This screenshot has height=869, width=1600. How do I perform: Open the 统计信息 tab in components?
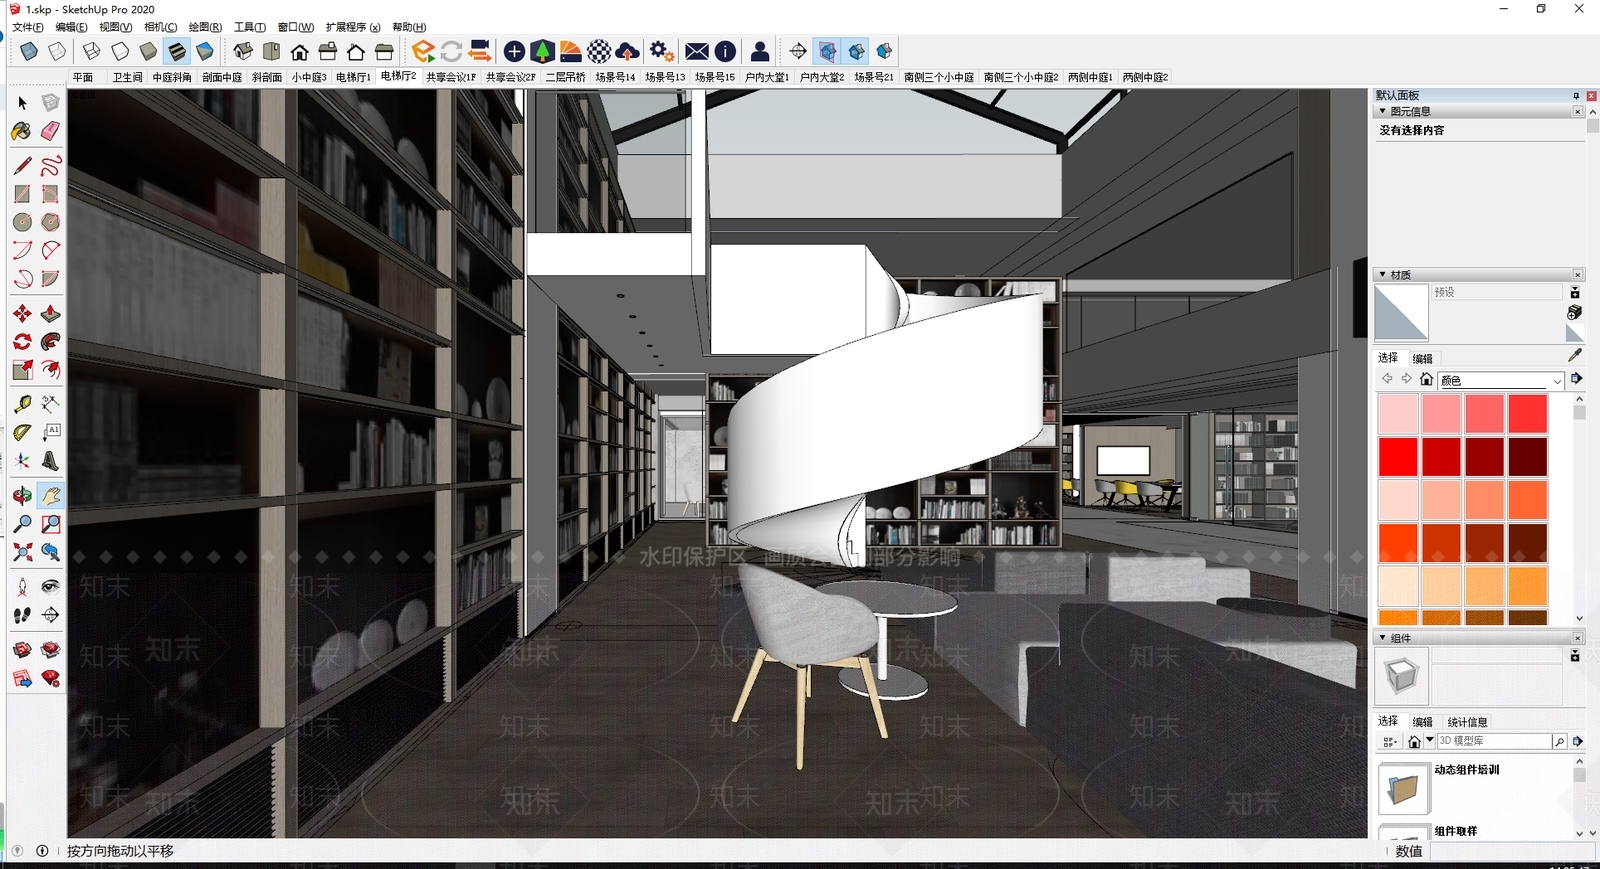(1467, 722)
